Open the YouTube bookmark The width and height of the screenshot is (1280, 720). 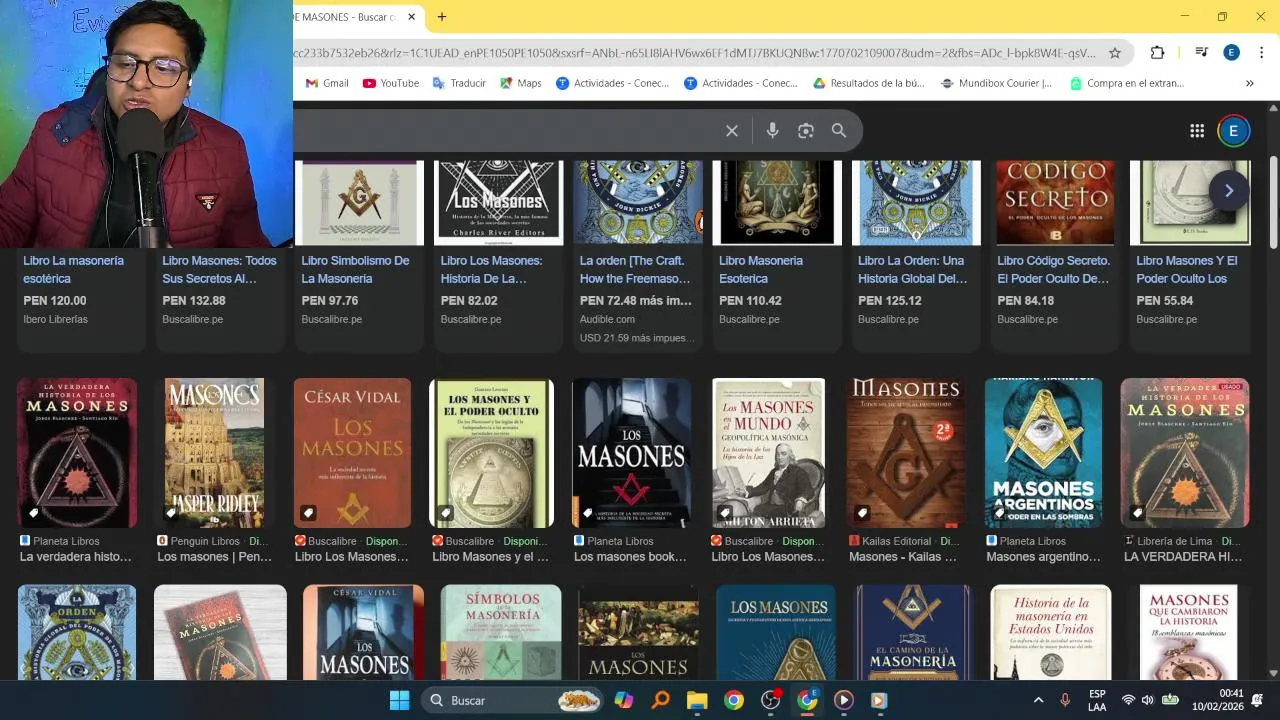391,83
